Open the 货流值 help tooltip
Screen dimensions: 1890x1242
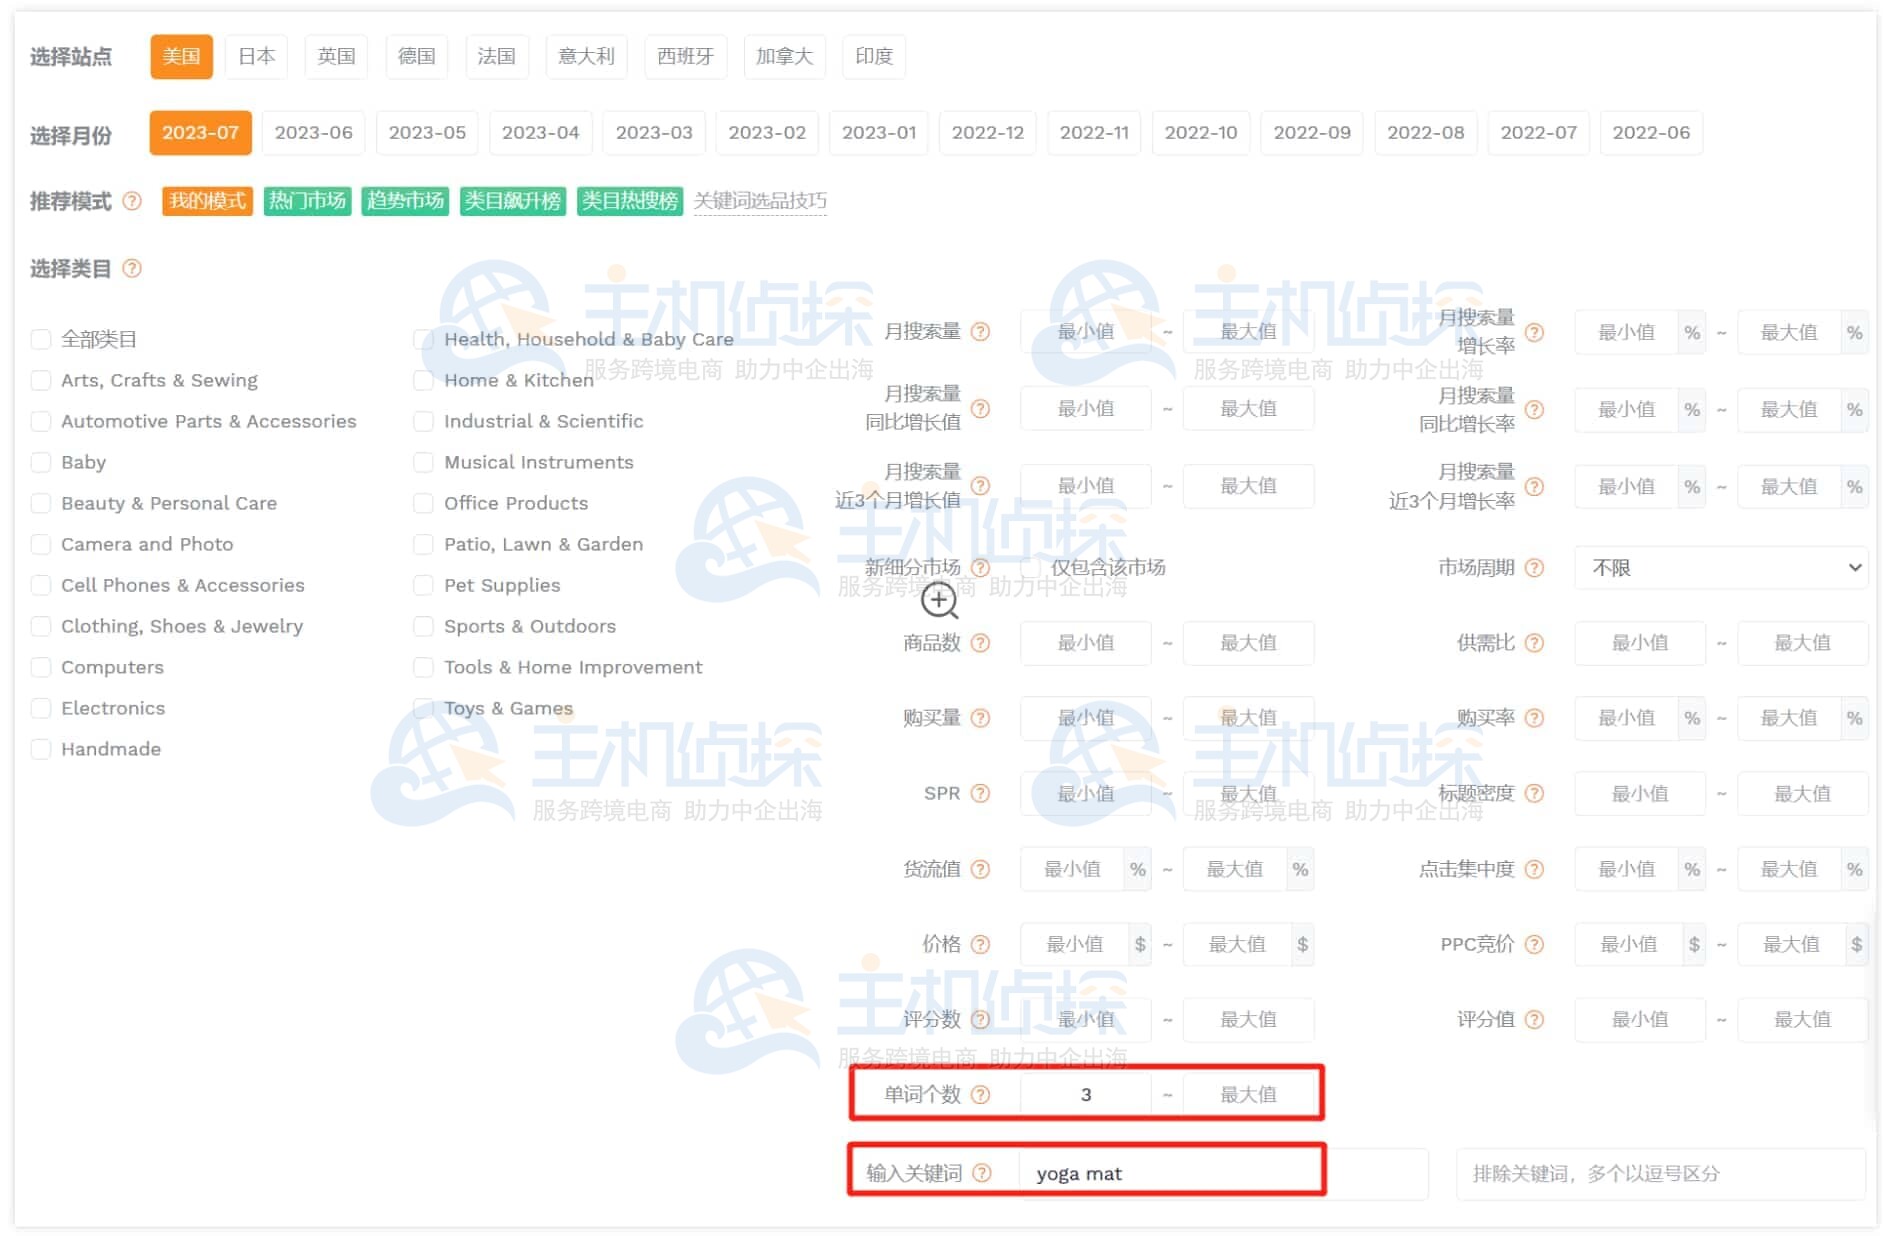[x=981, y=869]
